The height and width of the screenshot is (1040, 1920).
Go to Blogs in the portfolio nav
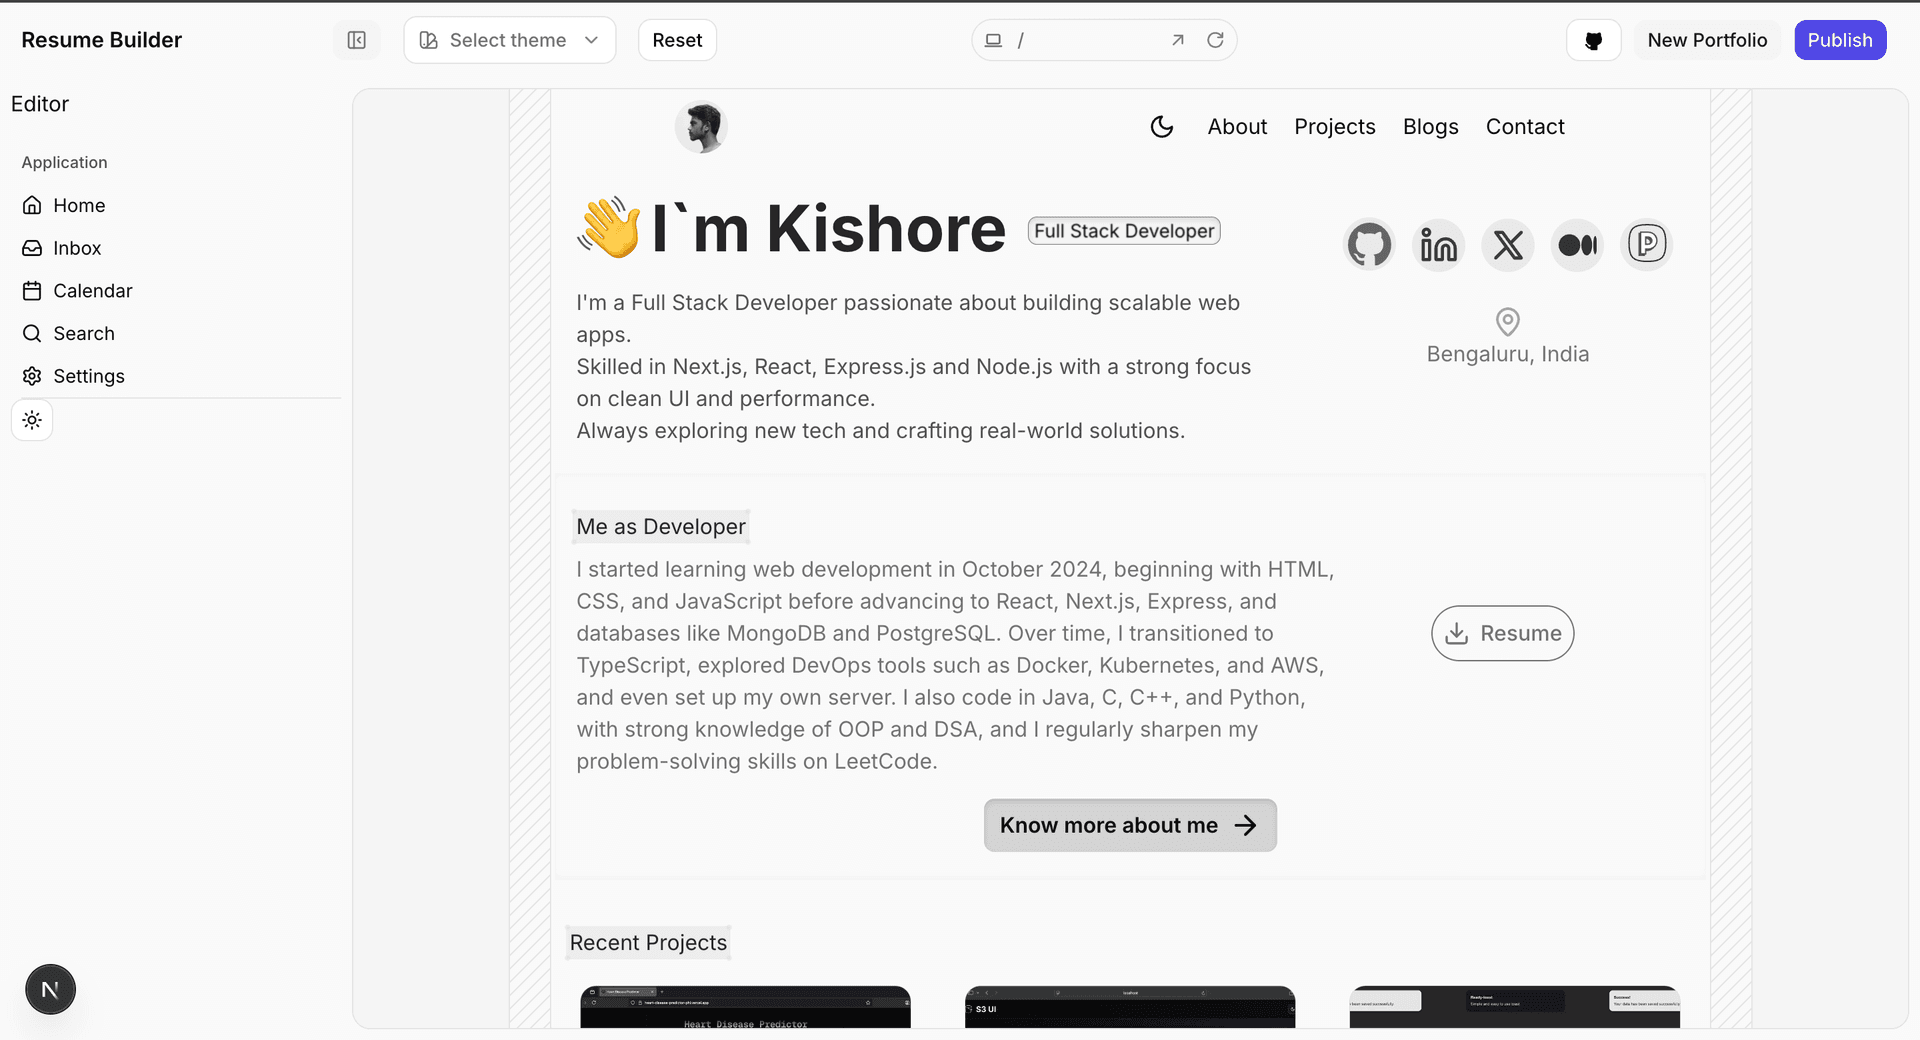click(1430, 127)
